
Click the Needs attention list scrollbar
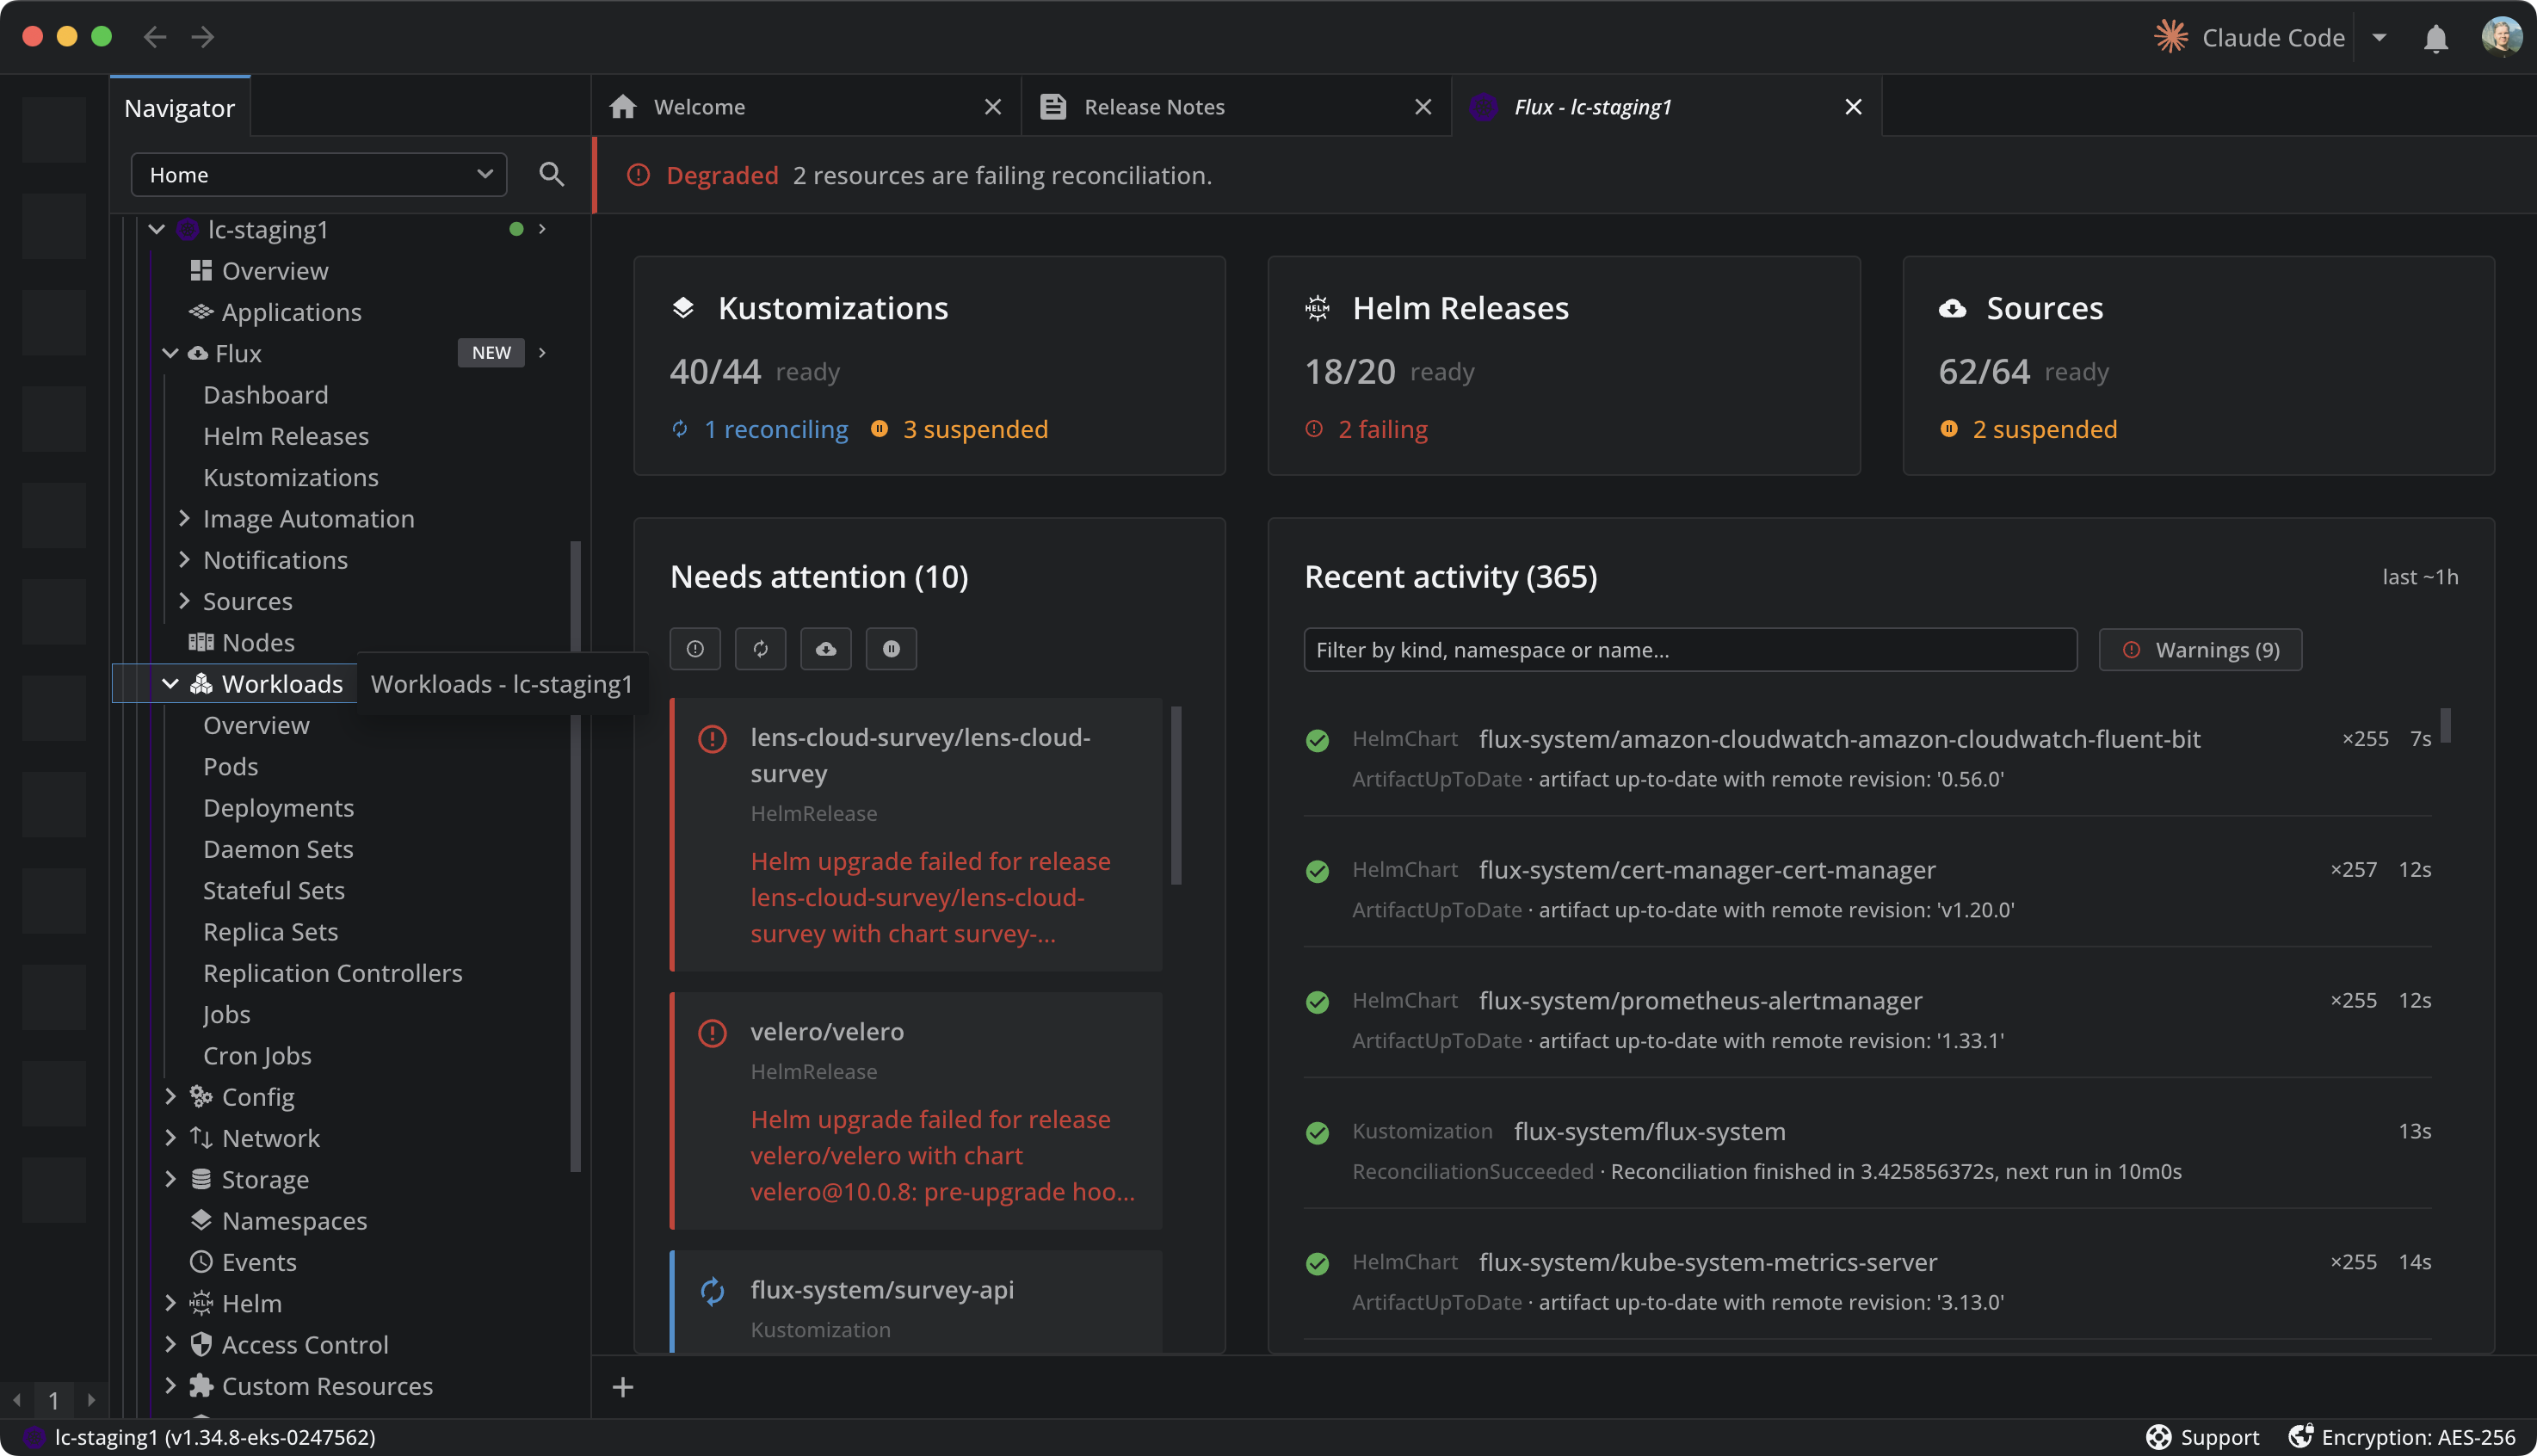1176,795
